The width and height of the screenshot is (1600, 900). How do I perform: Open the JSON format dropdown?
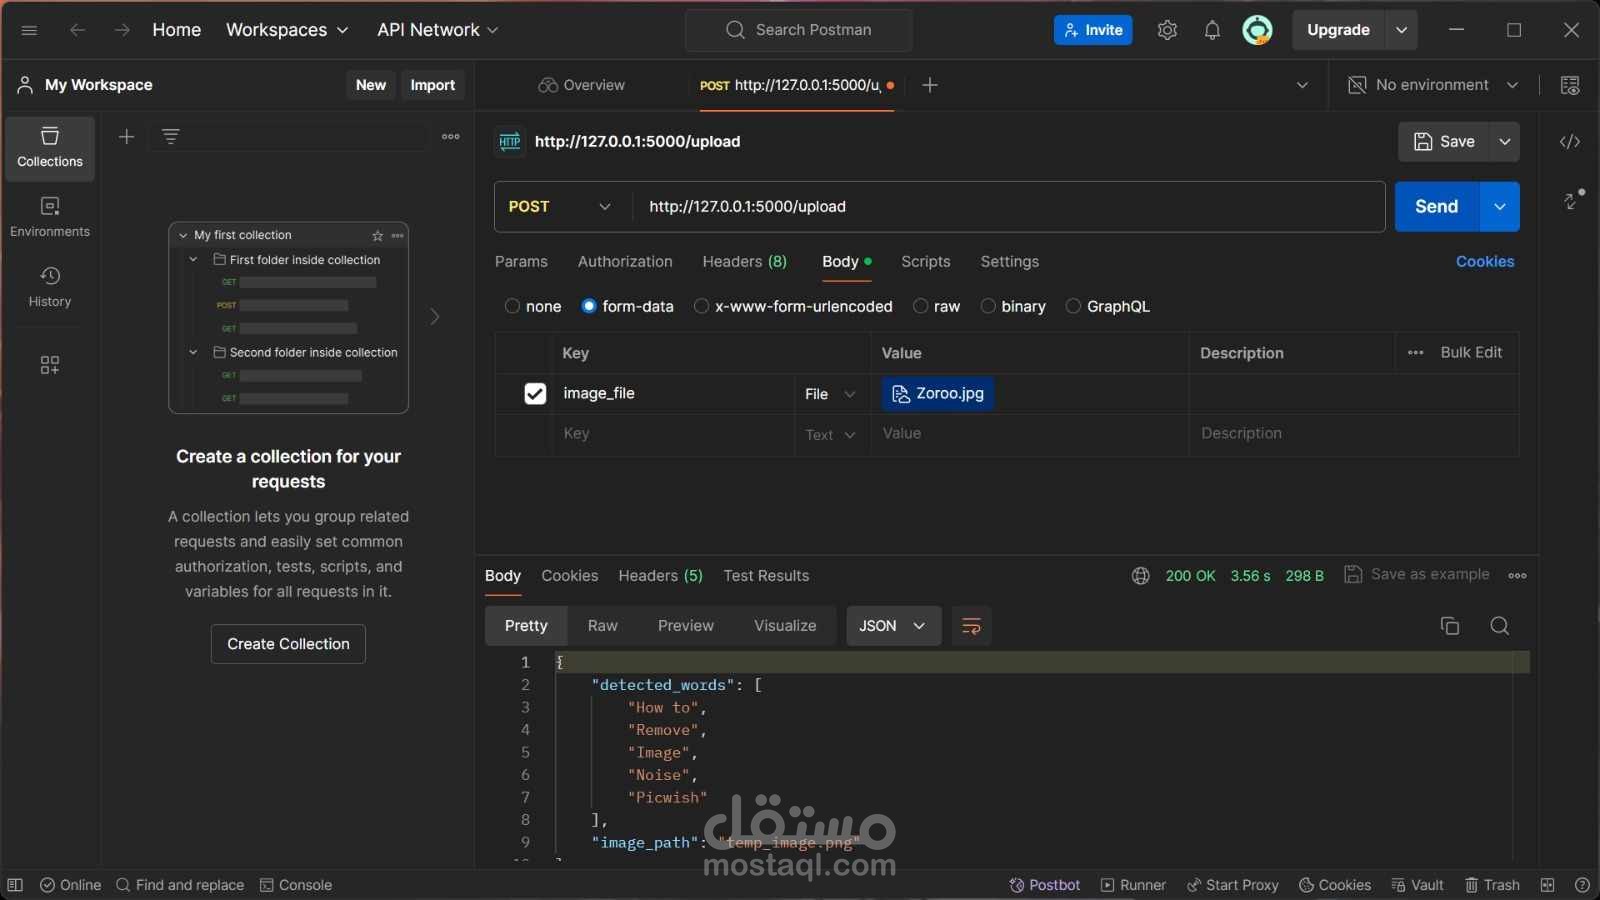click(x=893, y=626)
